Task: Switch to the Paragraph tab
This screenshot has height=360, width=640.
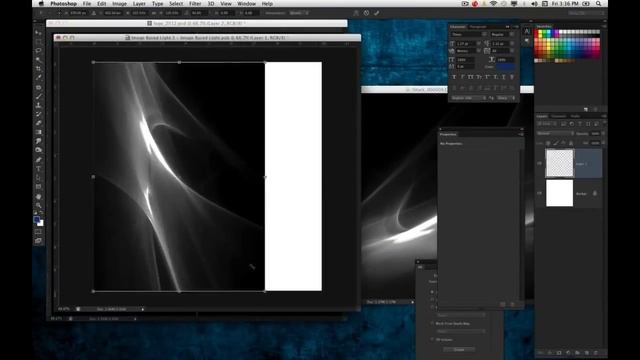Action: point(478,27)
